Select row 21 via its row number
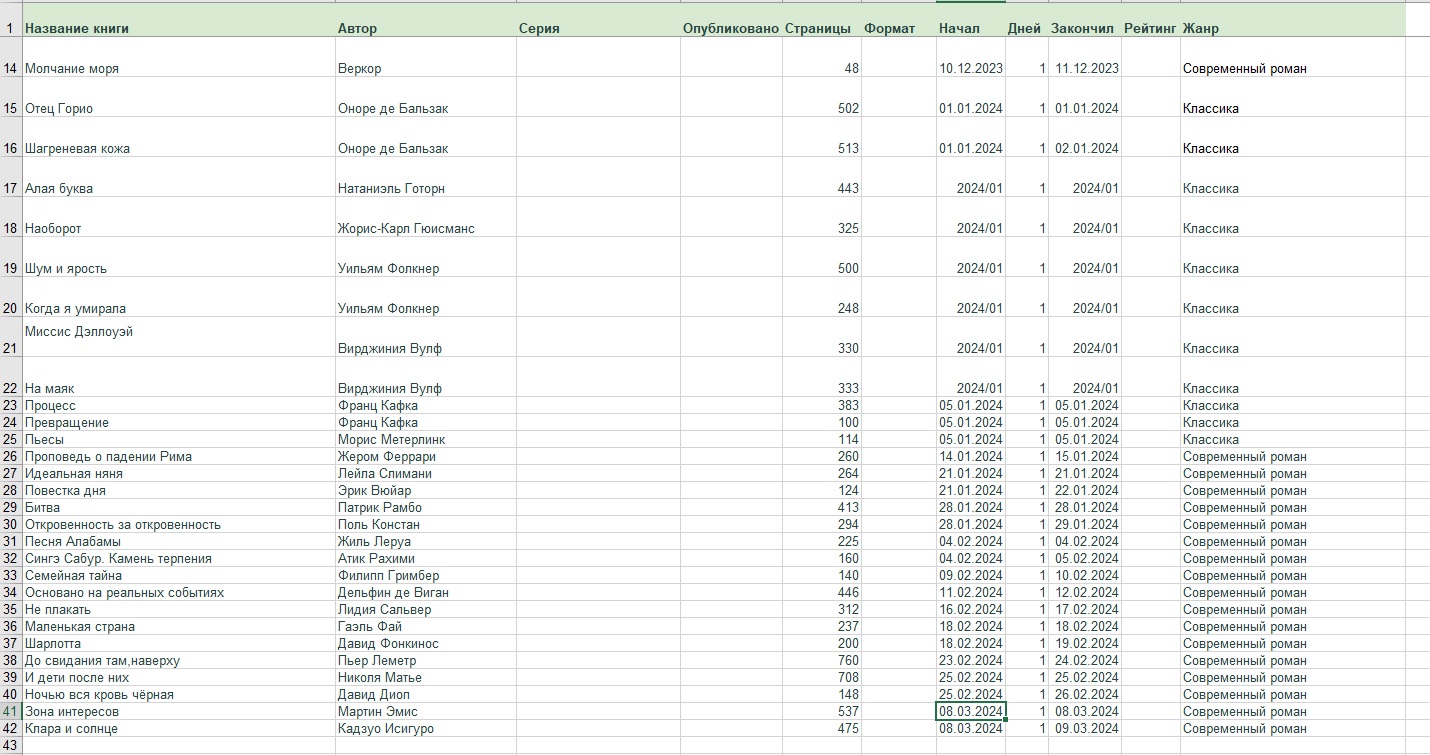Image resolution: width=1430 pixels, height=755 pixels. point(10,337)
